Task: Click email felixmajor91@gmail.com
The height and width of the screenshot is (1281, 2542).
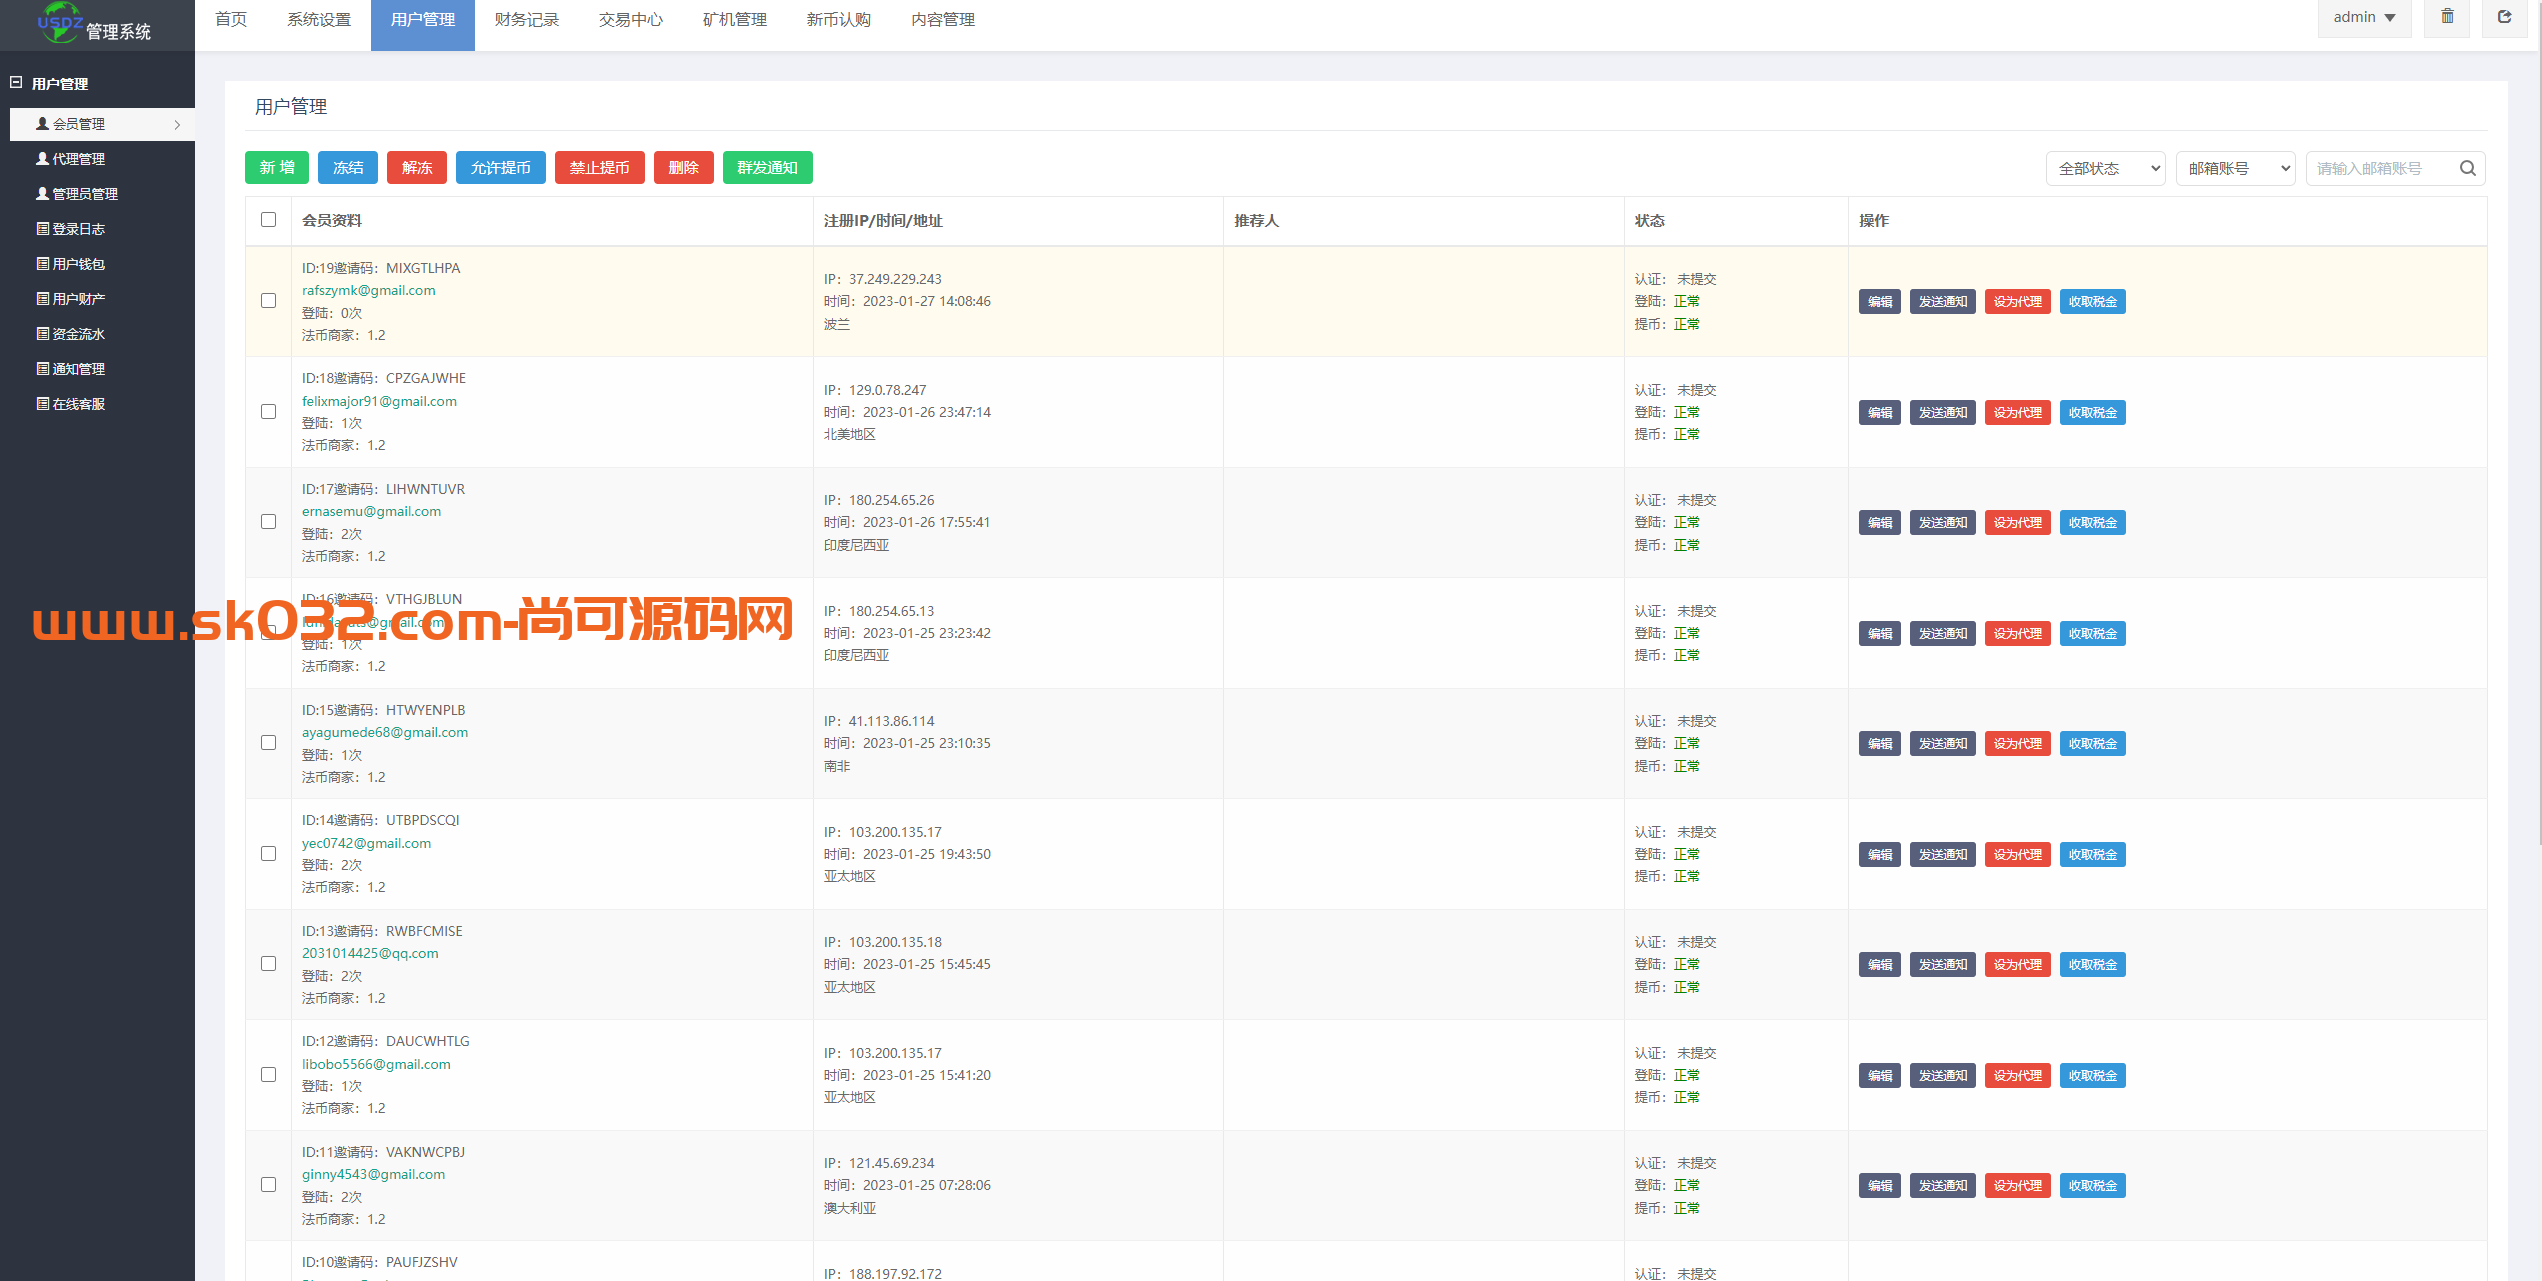Action: [x=379, y=401]
